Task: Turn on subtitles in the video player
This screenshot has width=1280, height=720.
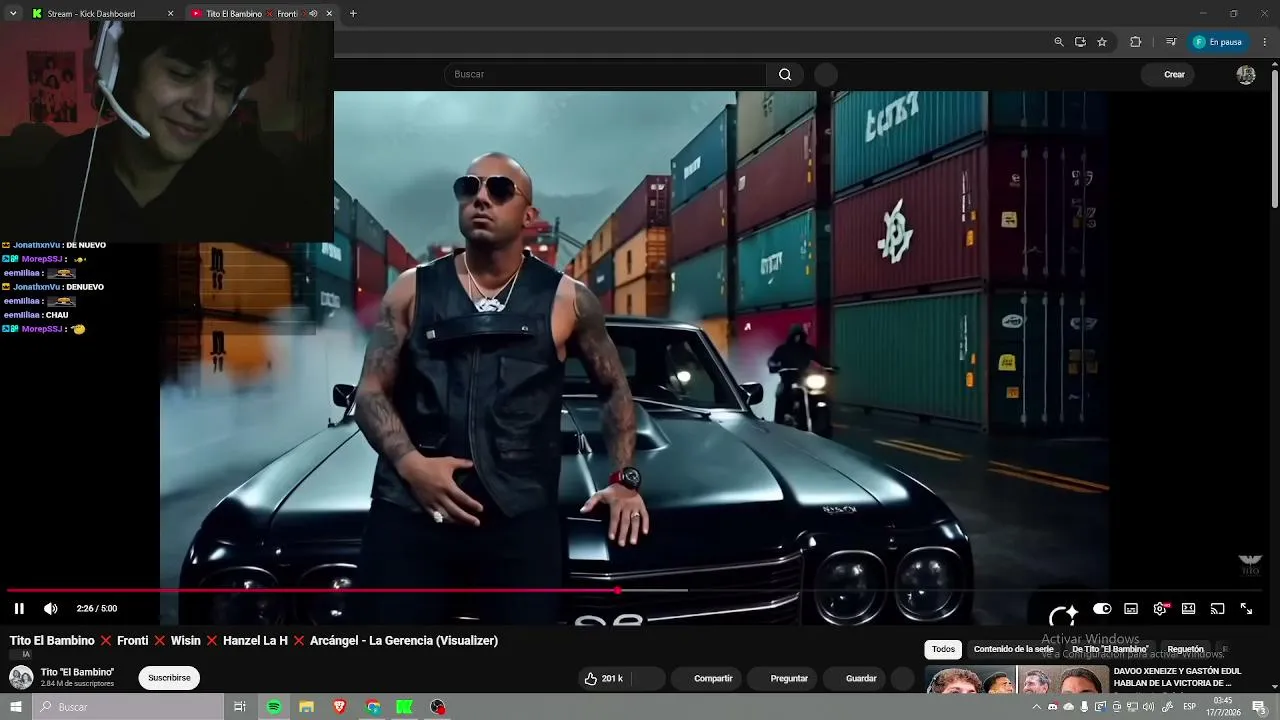Action: coord(1131,608)
